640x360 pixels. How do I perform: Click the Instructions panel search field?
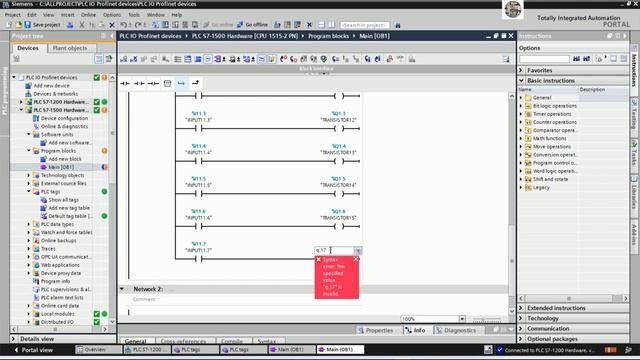pos(544,59)
